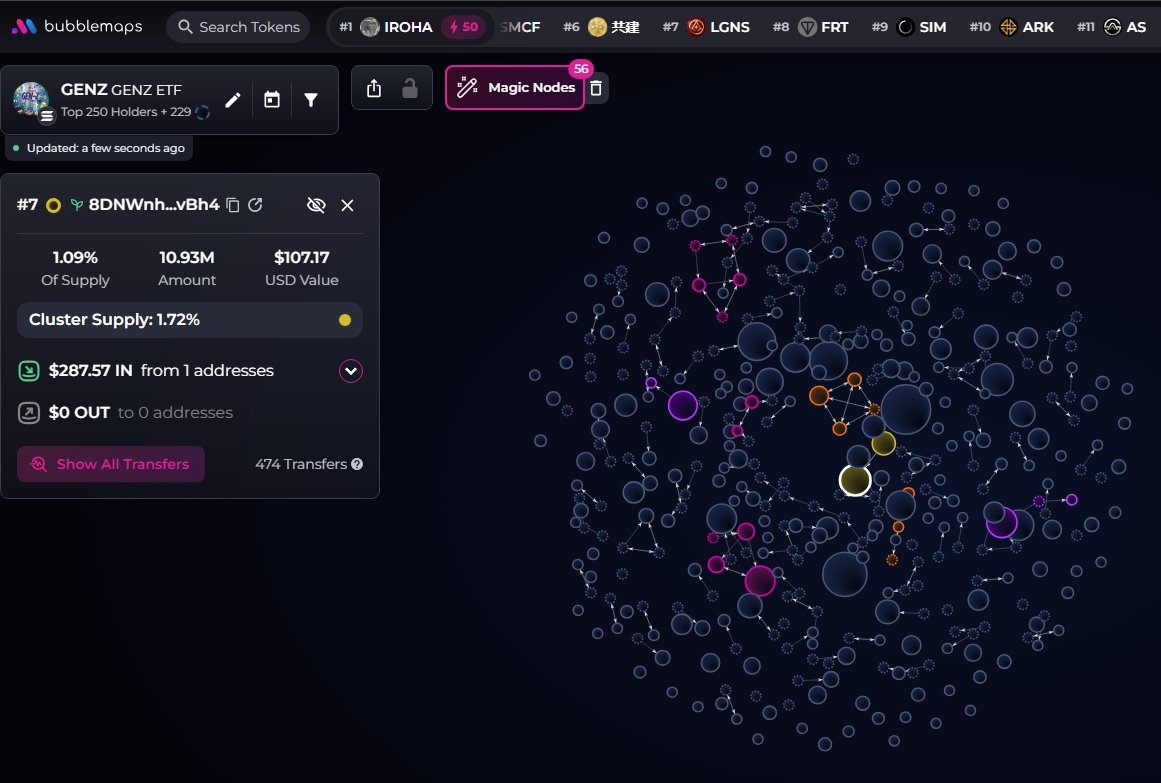The height and width of the screenshot is (783, 1161).
Task: Open trending token #11 AS
Action: (1112, 27)
